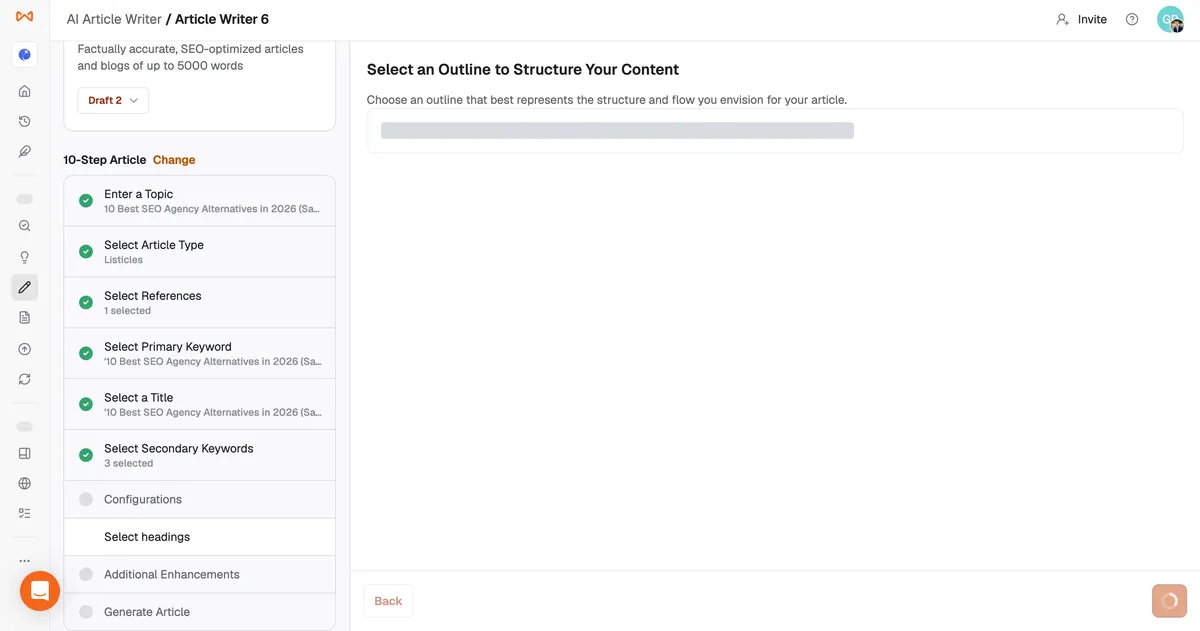1200x631 pixels.
Task: Open the three-dots more menu
Action: (x=25, y=561)
